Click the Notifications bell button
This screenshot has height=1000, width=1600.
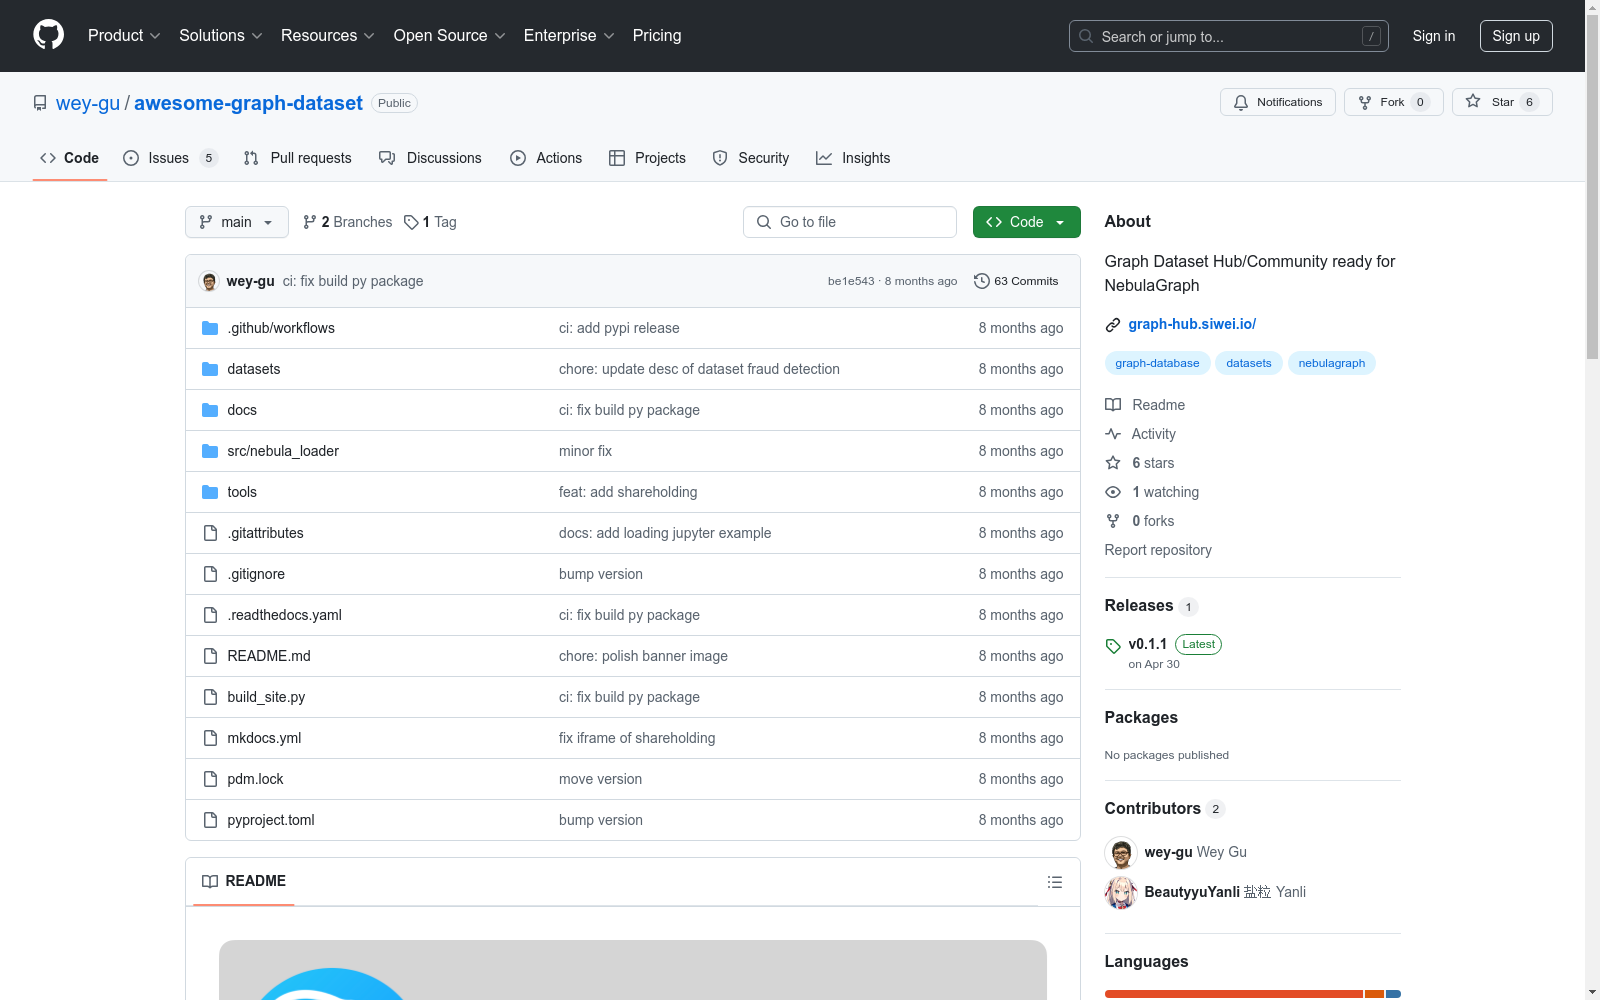[x=1277, y=102]
